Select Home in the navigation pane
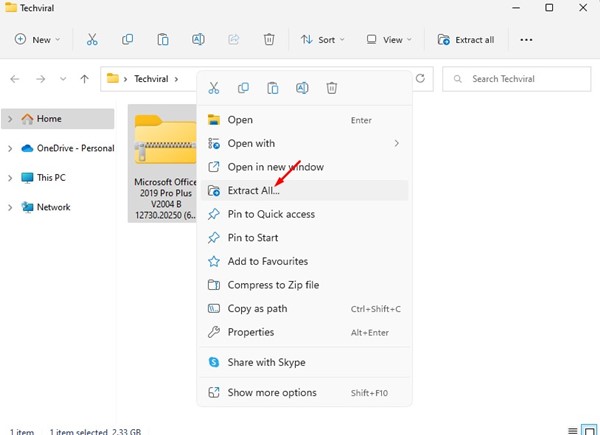Viewport: 600px width, 435px height. point(58,119)
